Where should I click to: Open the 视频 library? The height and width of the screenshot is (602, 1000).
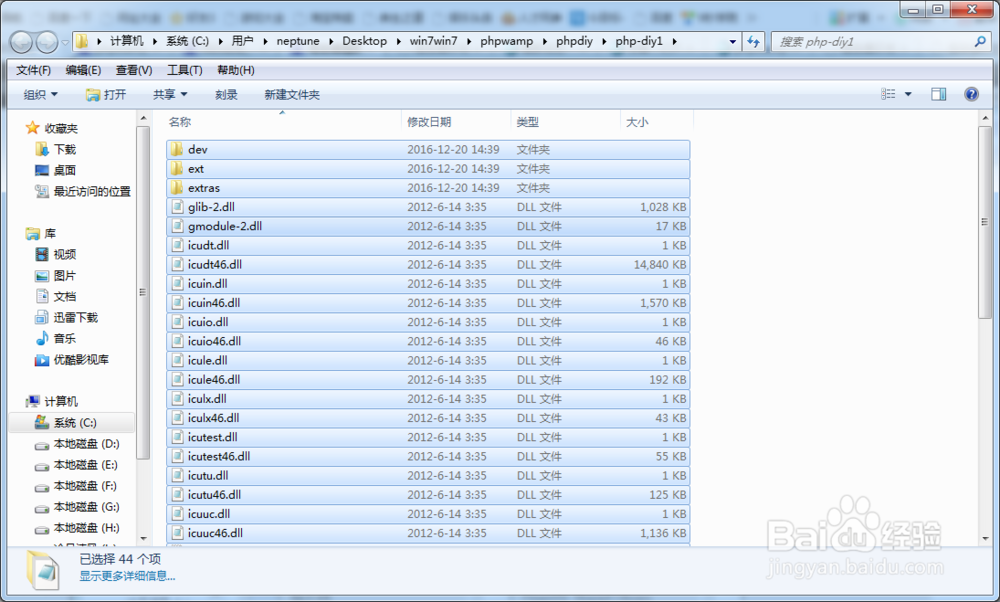tap(64, 254)
